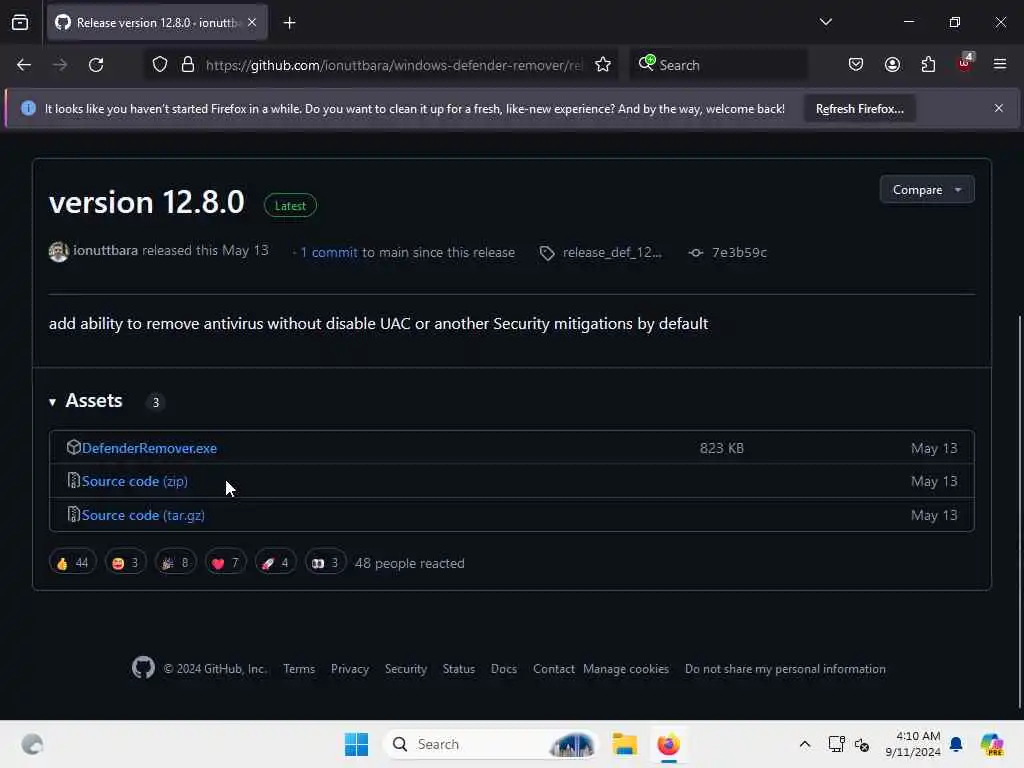Open network display icon in system tray
1024x768 pixels.
tap(836, 744)
